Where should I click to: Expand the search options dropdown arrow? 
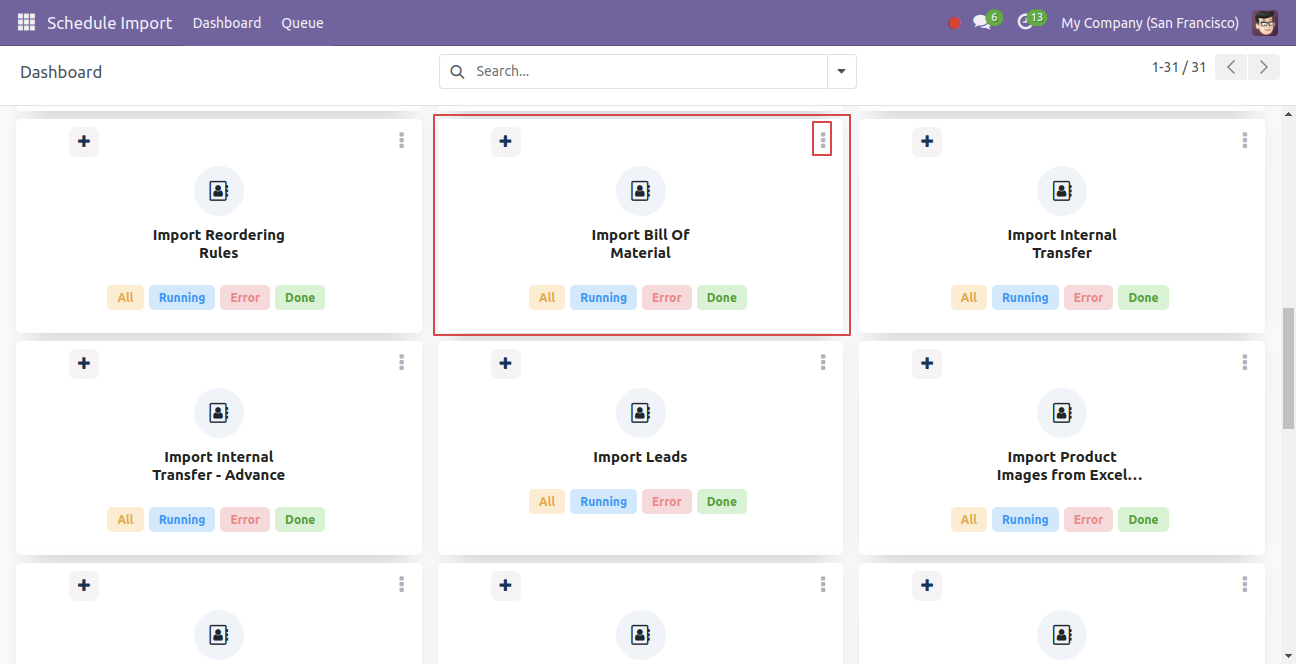[x=841, y=72]
